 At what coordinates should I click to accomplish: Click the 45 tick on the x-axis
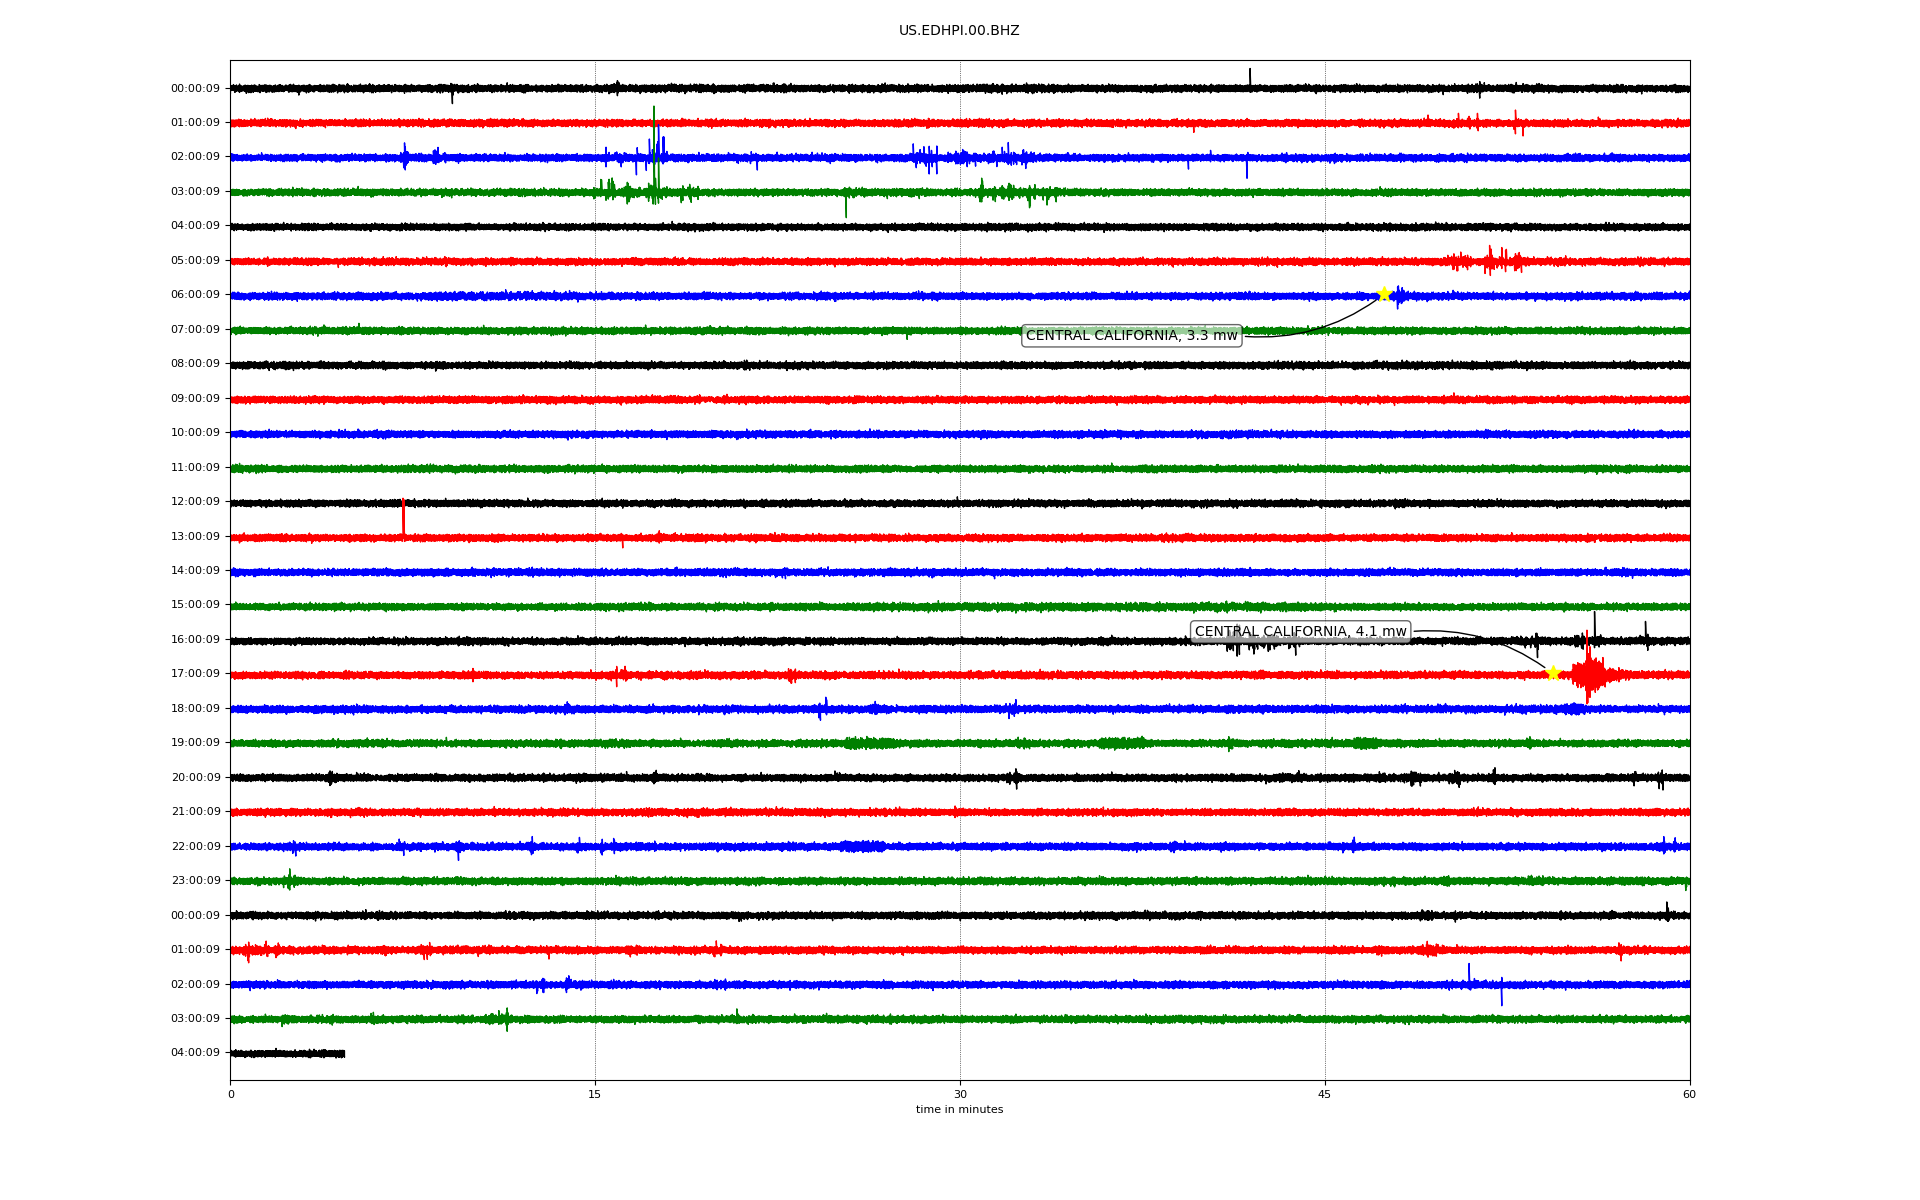pos(1325,1094)
